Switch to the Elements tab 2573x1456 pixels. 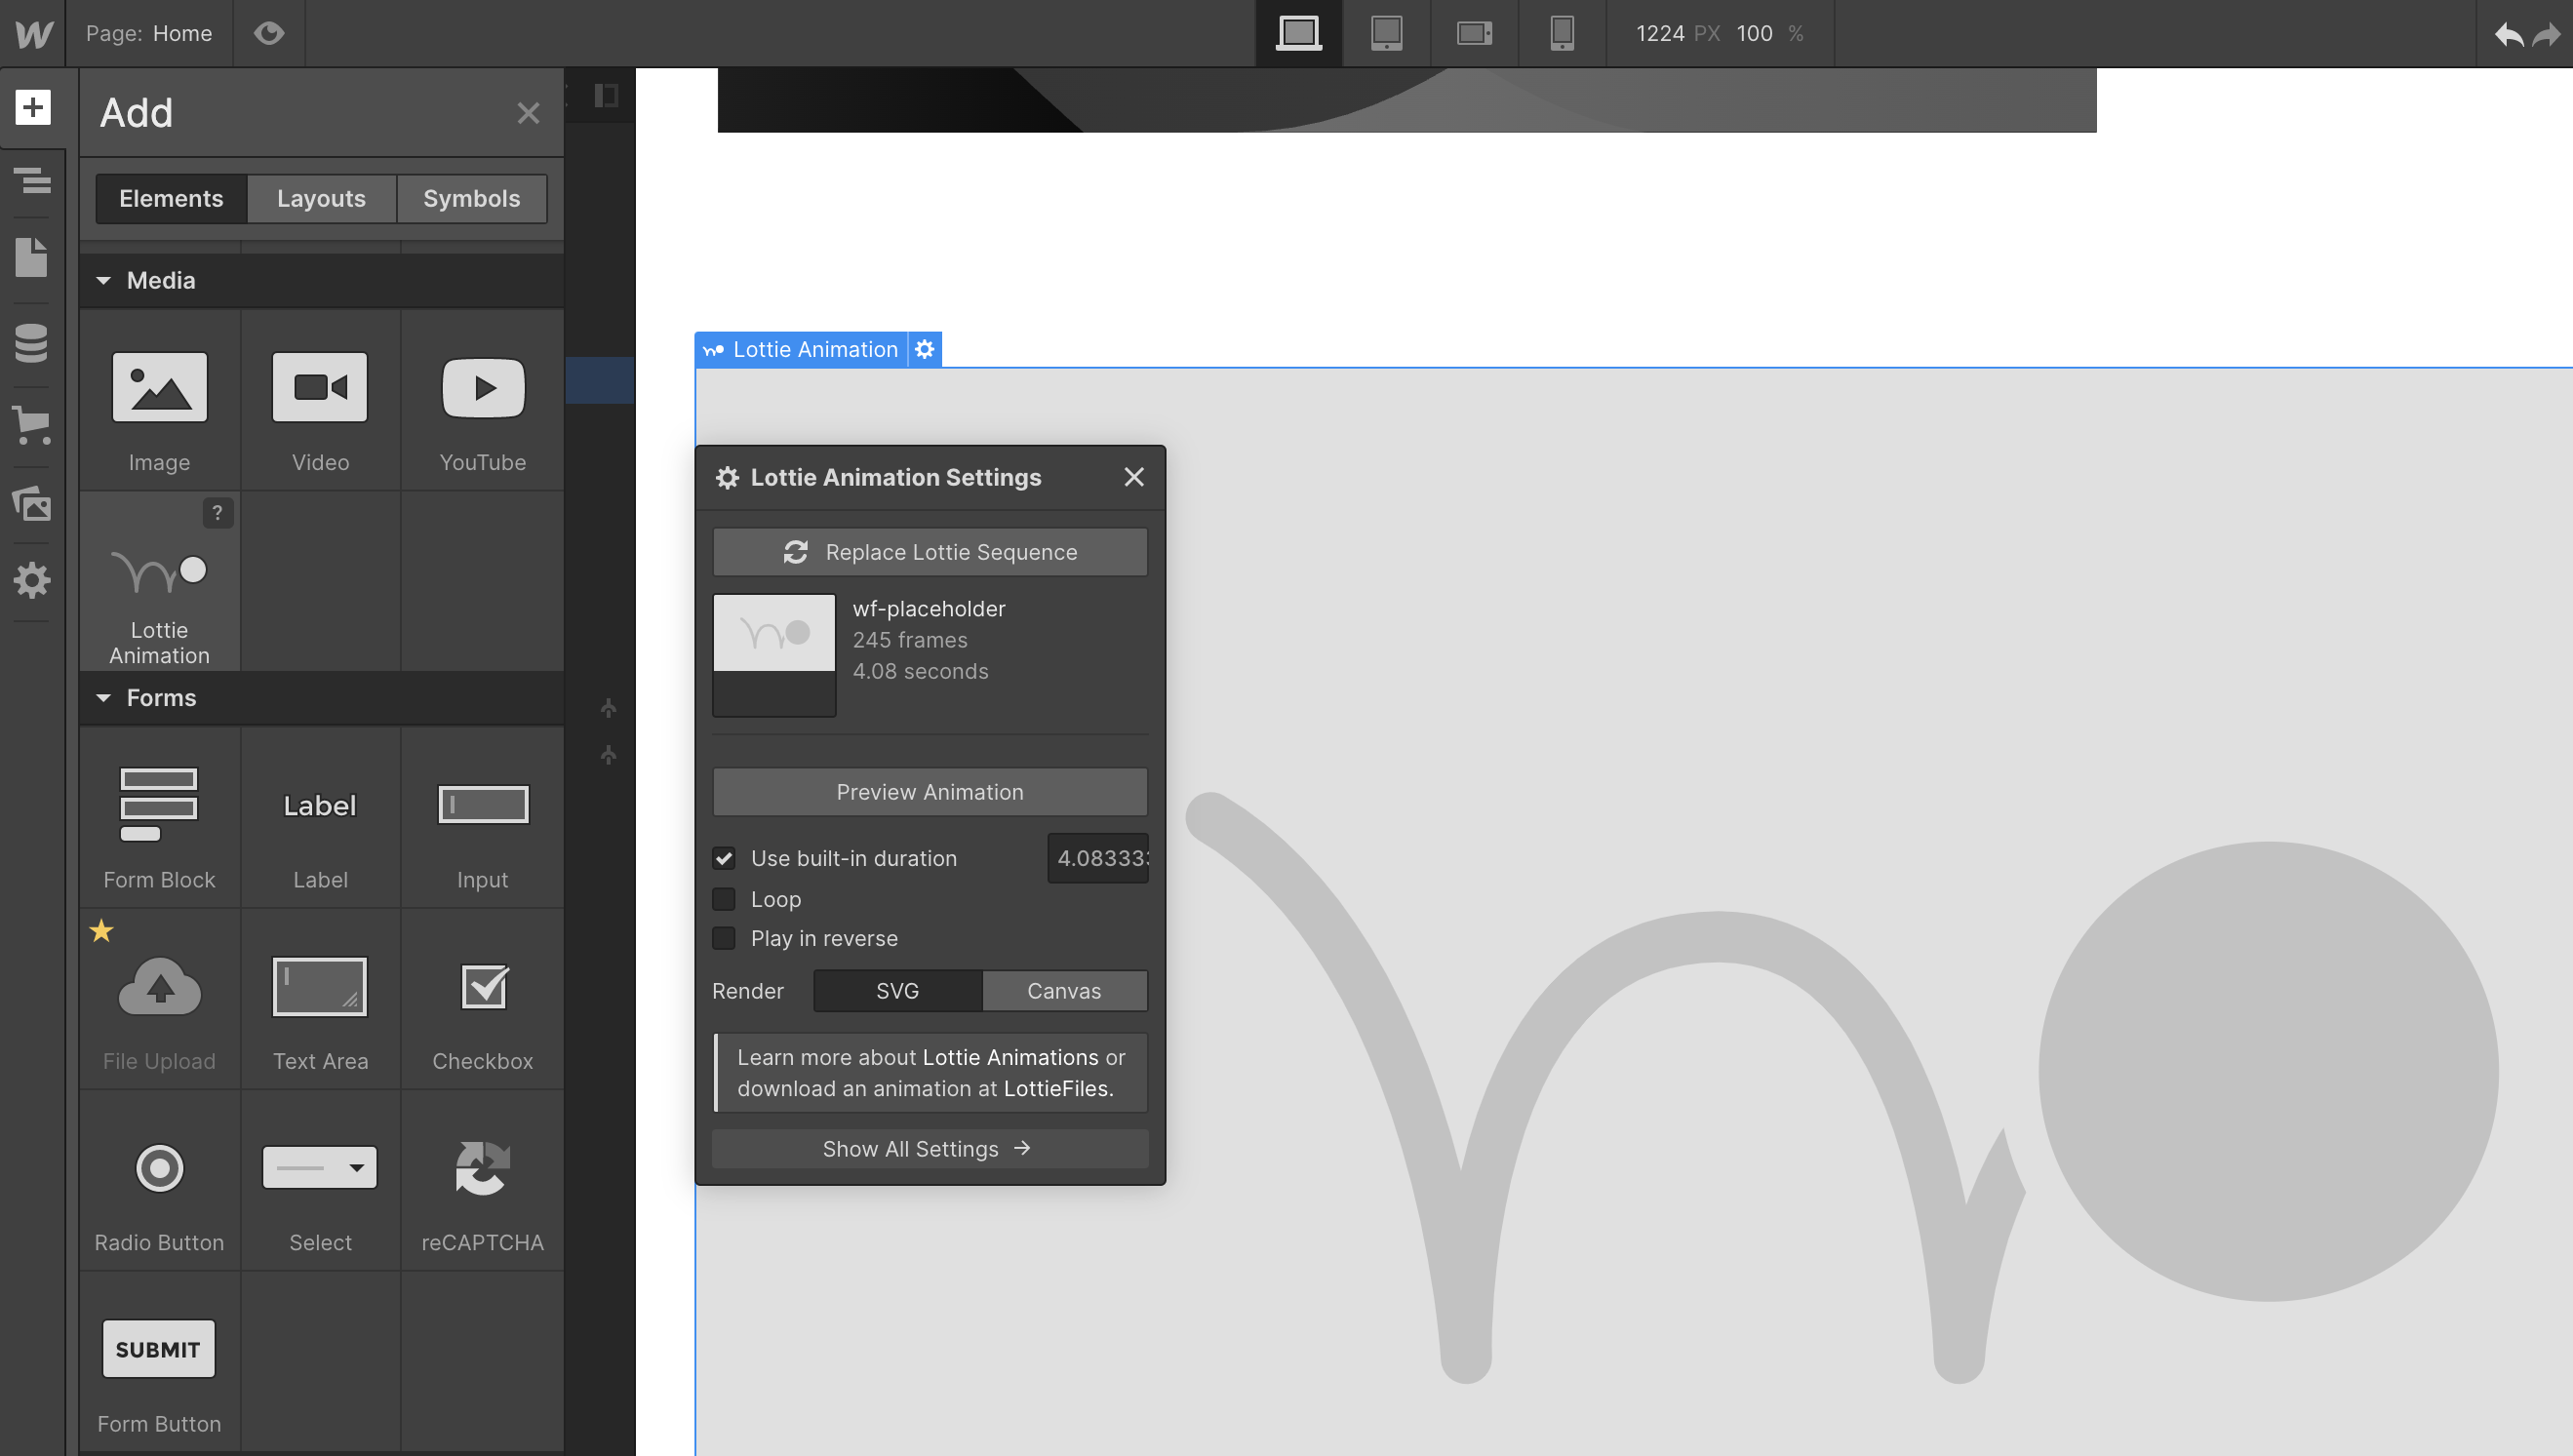(x=171, y=198)
